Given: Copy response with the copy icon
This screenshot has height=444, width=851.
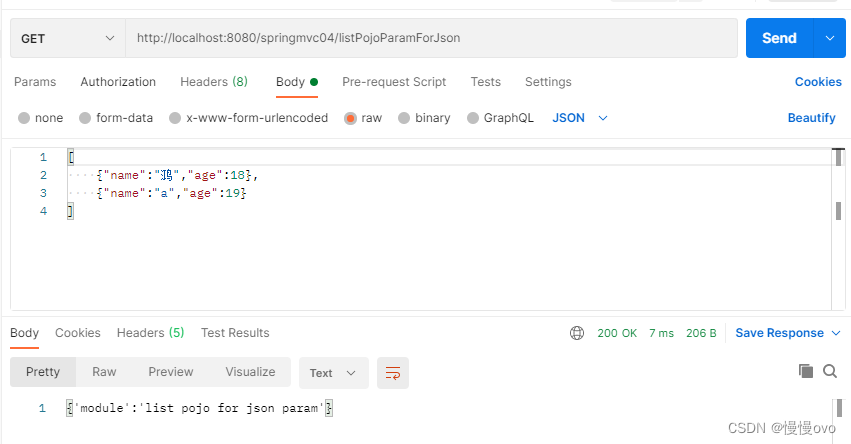Looking at the screenshot, I should tap(806, 371).
